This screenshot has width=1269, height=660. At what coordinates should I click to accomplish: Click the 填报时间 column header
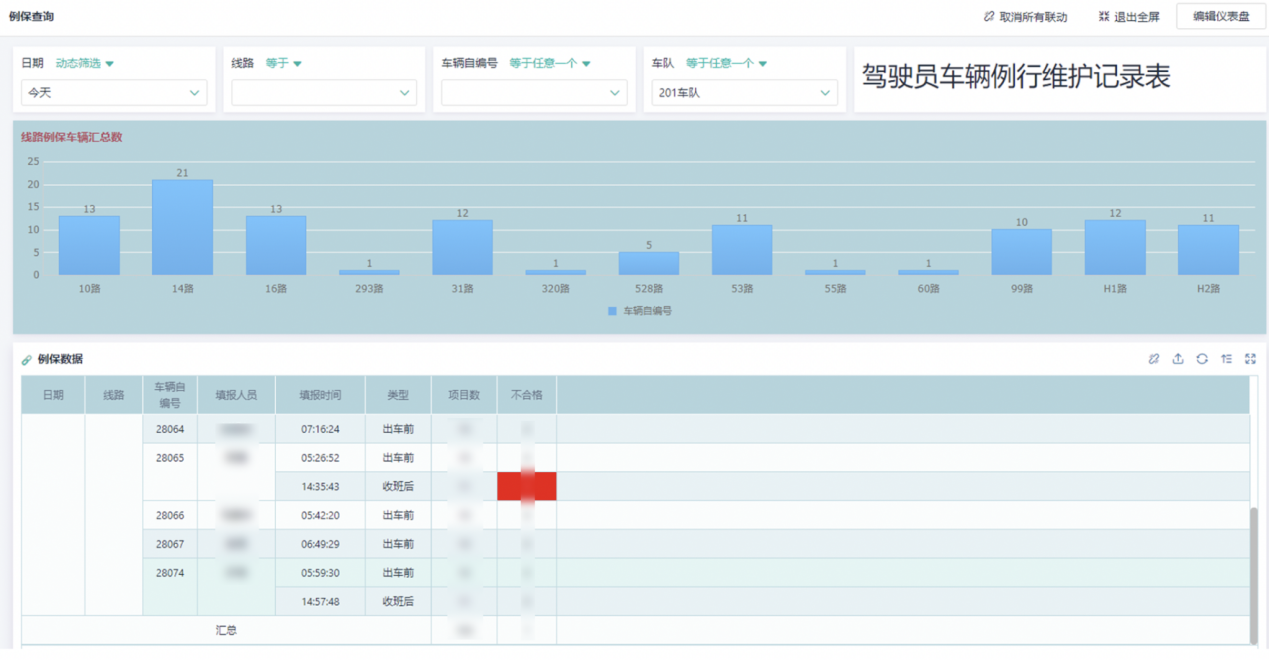(320, 395)
